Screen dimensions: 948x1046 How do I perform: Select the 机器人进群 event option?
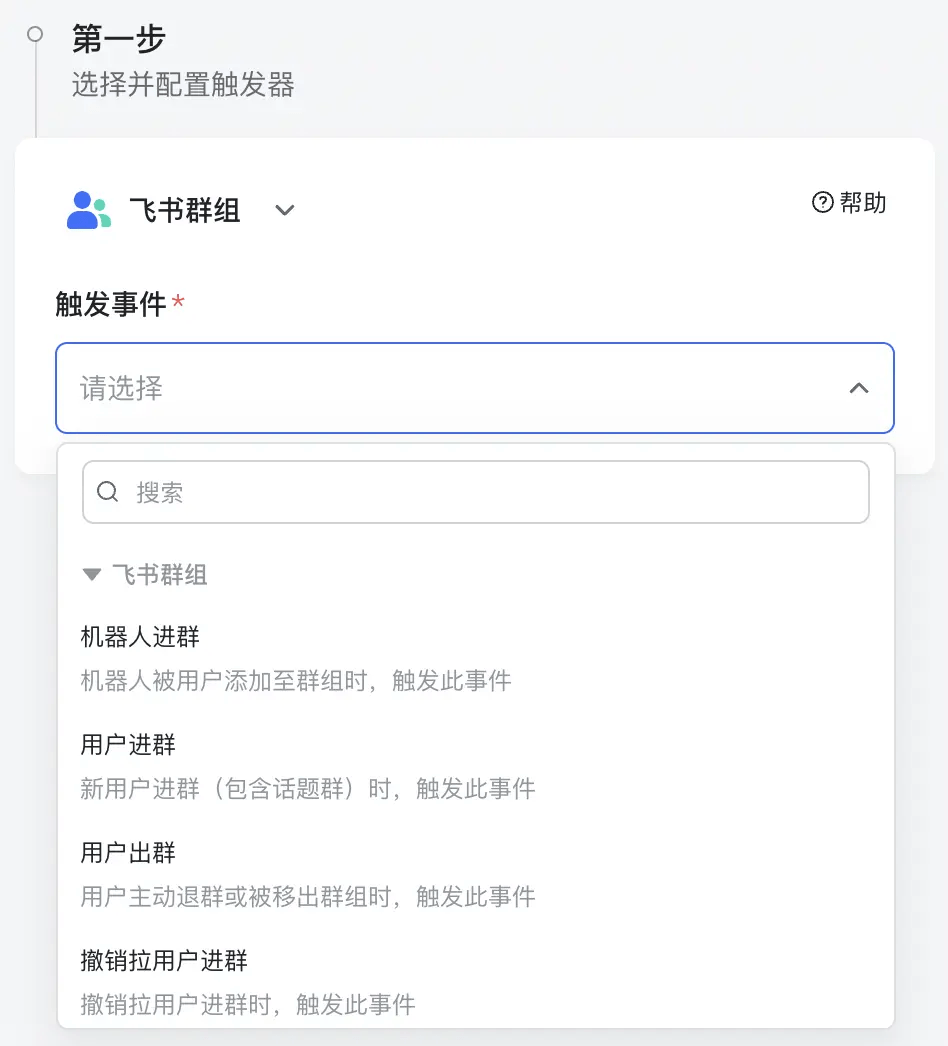[476, 658]
